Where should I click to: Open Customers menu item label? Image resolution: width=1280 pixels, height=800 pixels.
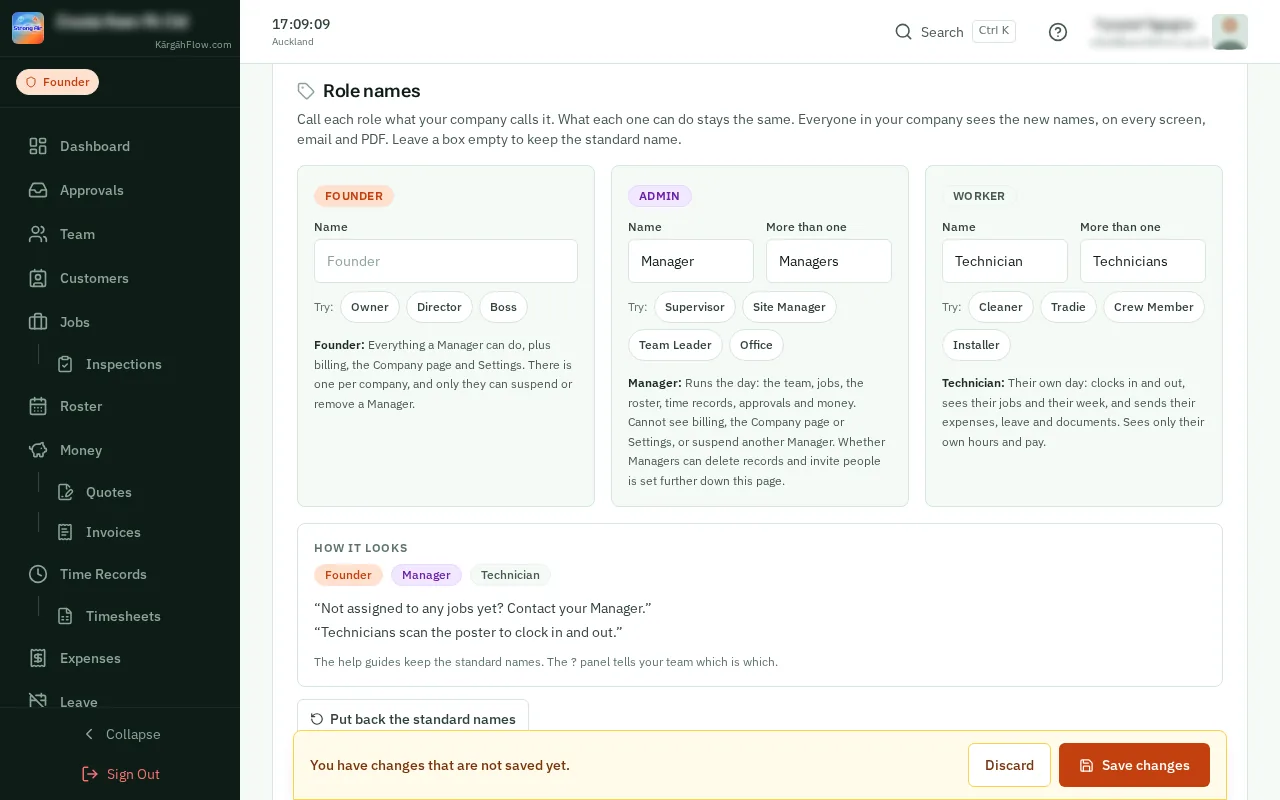click(94, 278)
